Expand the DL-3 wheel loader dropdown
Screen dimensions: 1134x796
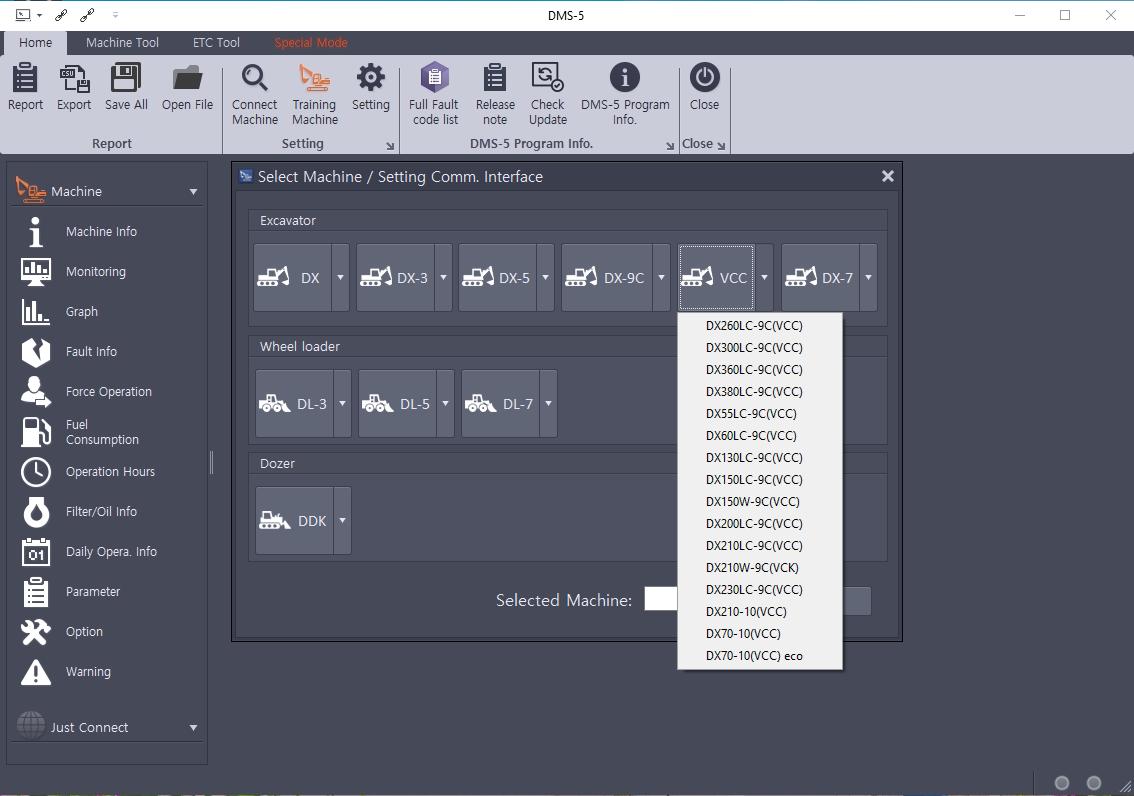(342, 403)
